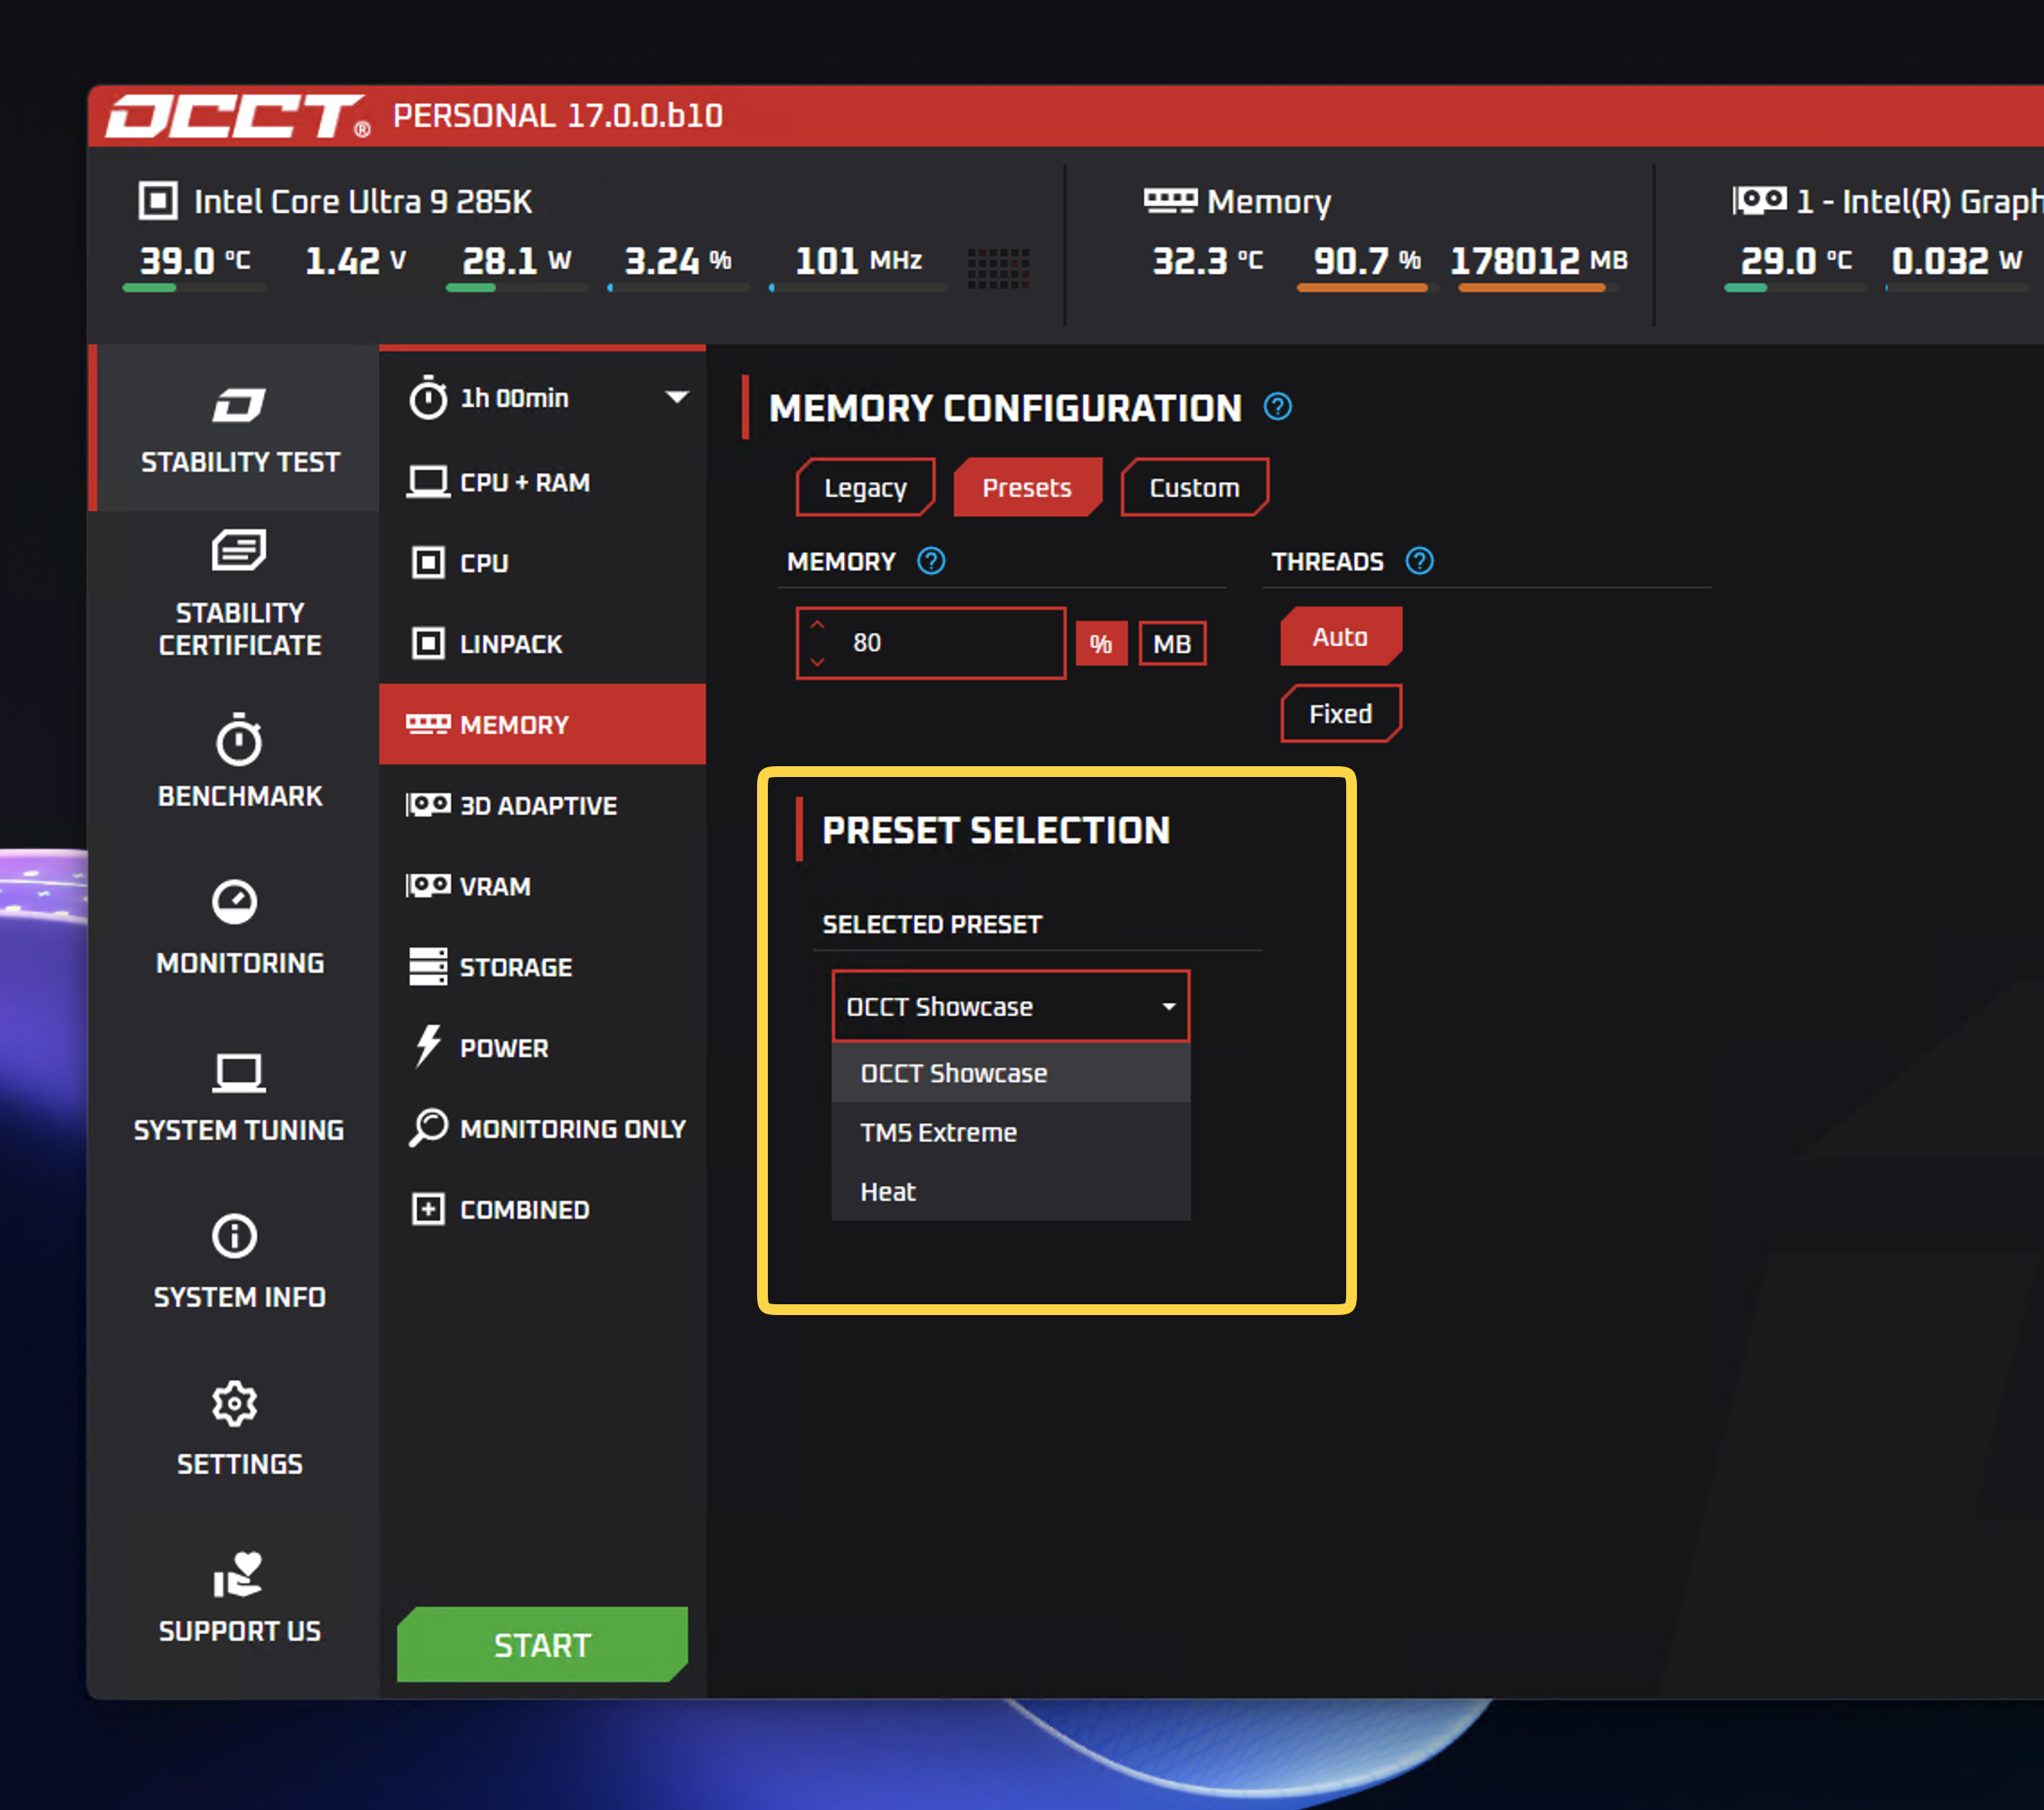
Task: Click Threads help question mark icon
Action: pos(1419,561)
